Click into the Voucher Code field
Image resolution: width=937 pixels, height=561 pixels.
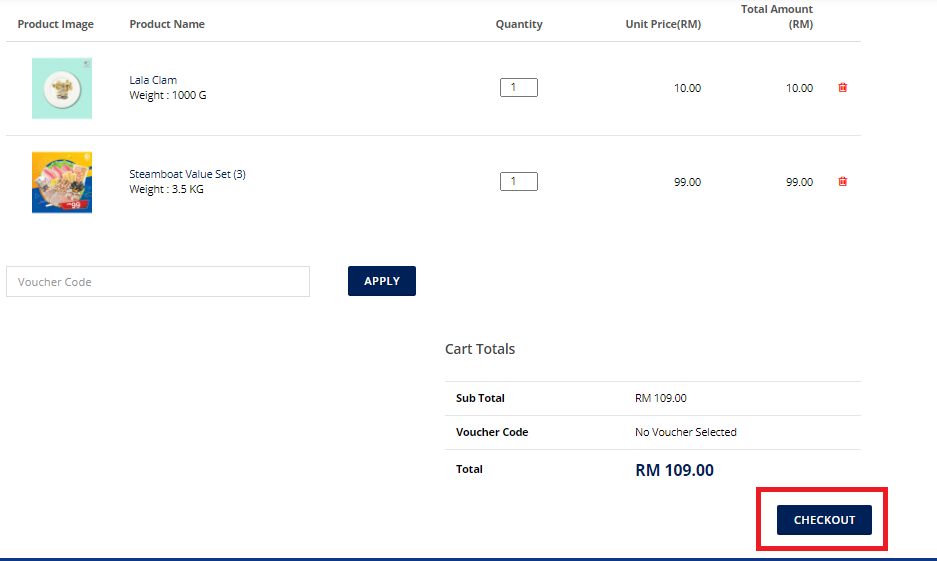click(158, 282)
